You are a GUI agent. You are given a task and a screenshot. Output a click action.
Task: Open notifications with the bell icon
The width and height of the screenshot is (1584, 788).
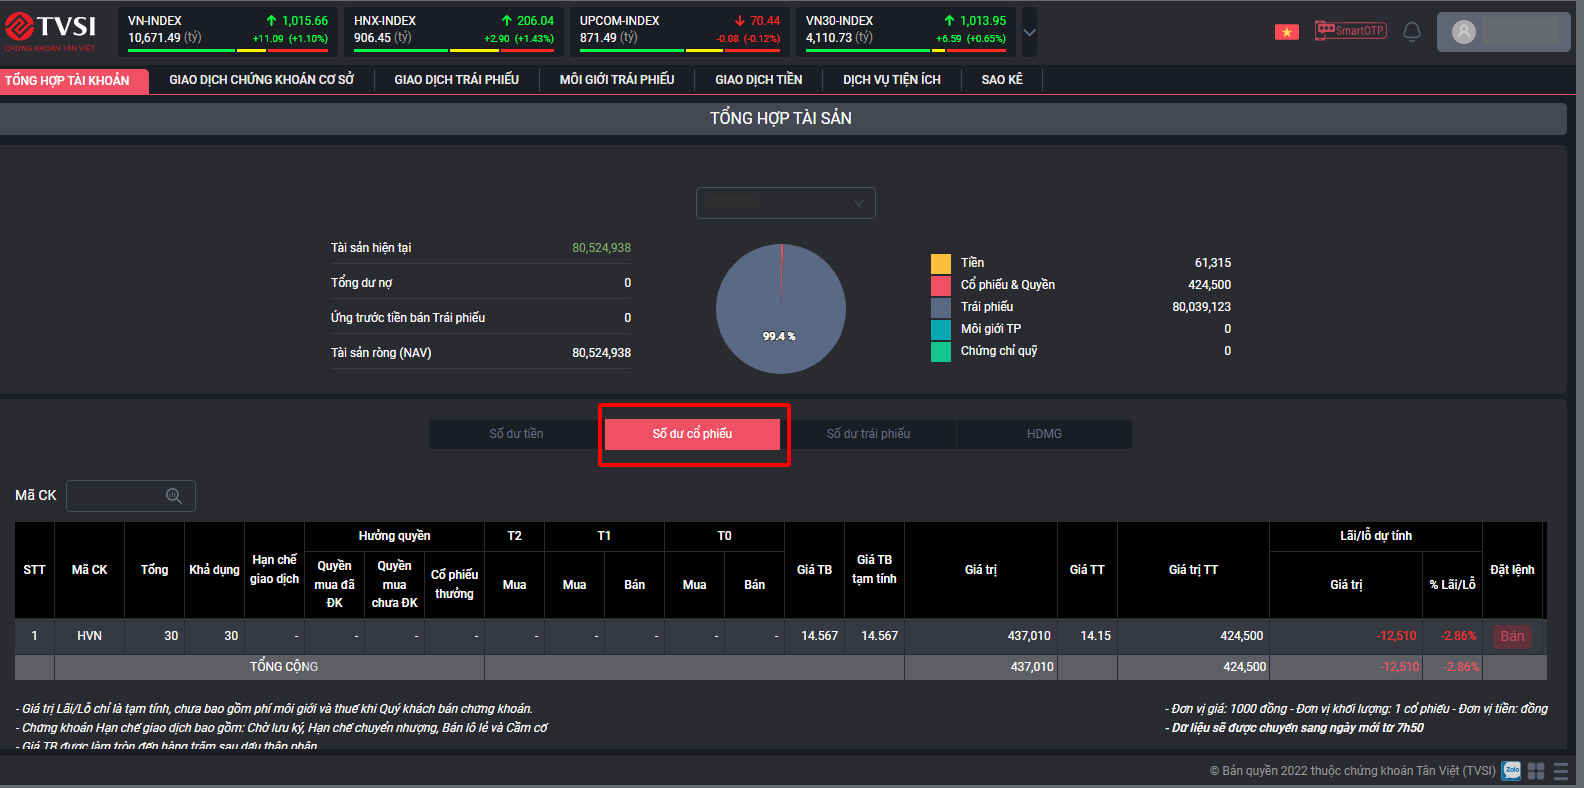(x=1412, y=32)
